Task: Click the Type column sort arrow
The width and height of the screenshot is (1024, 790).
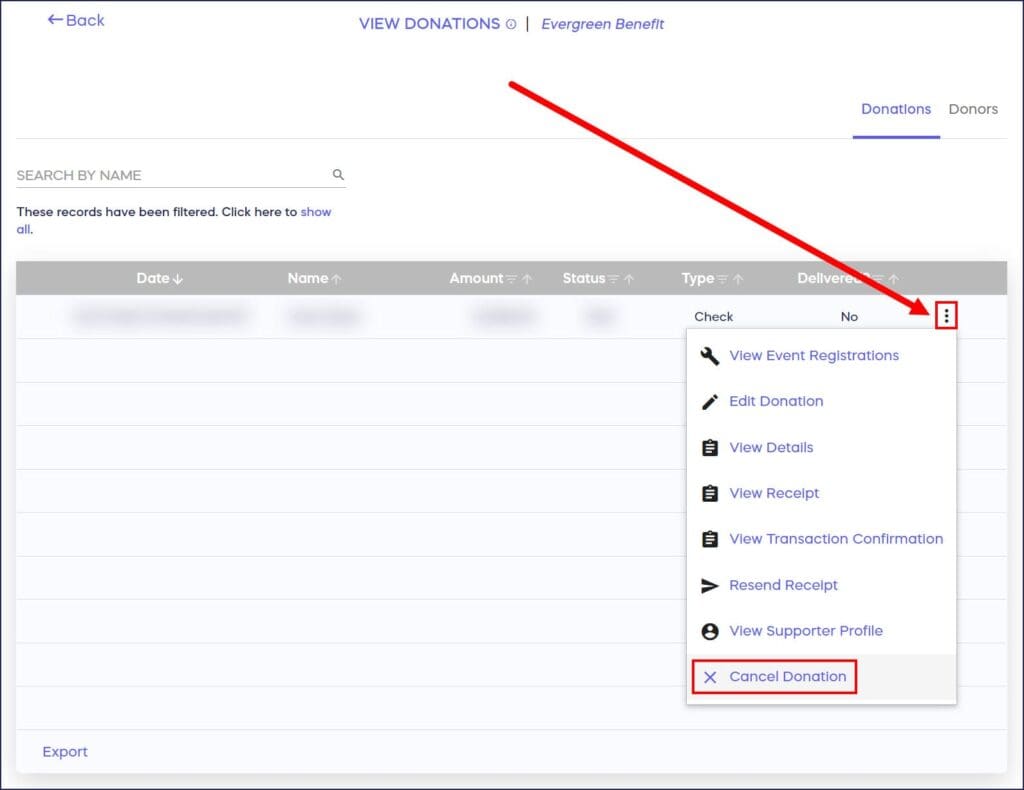Action: click(738, 279)
